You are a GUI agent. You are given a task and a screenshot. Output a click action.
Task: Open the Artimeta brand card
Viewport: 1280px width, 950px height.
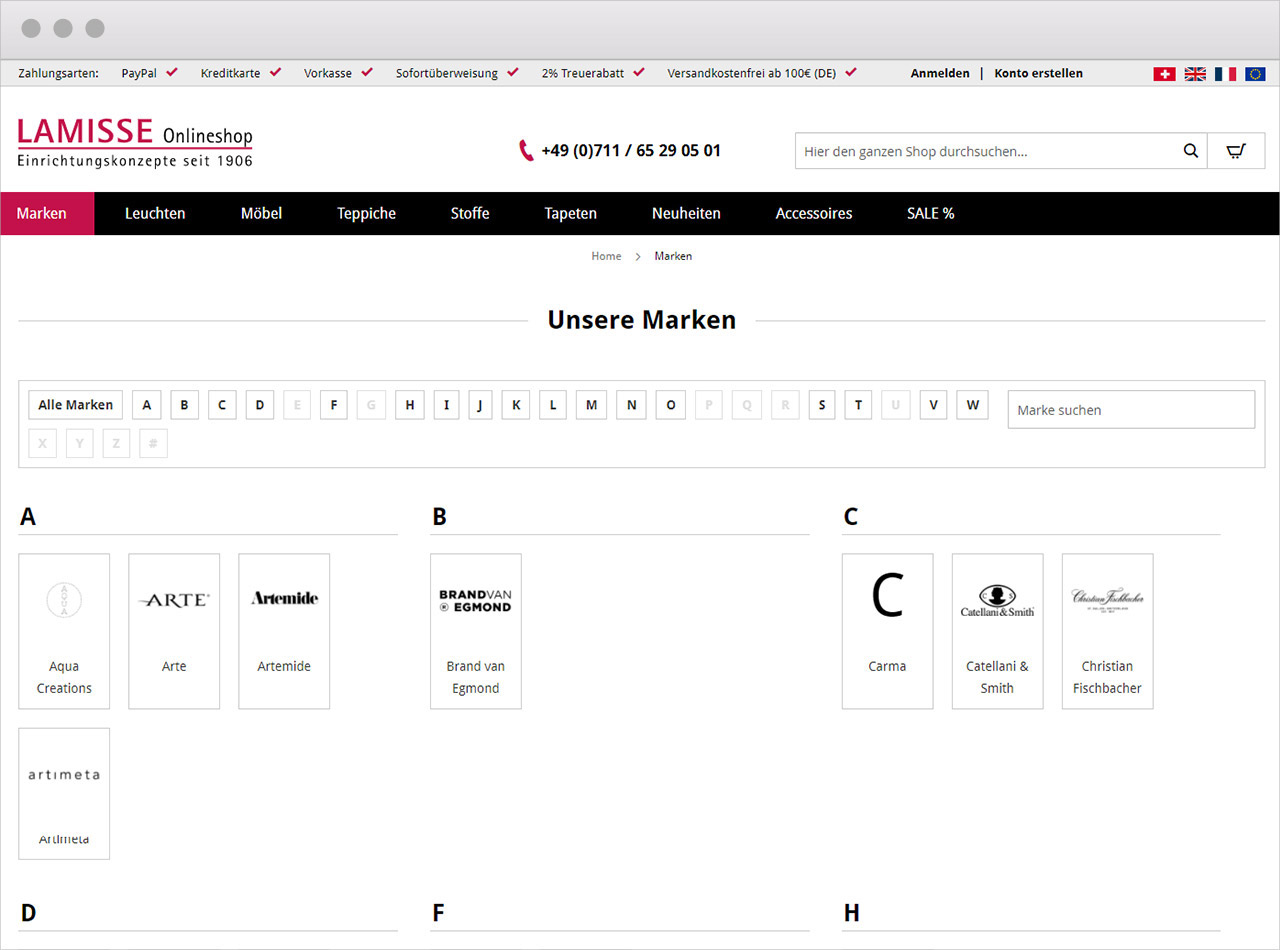coord(64,793)
